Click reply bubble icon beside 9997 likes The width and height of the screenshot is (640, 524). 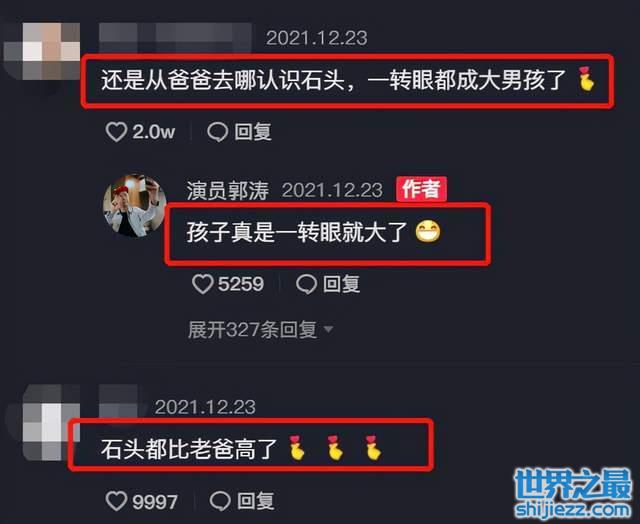(x=220, y=501)
